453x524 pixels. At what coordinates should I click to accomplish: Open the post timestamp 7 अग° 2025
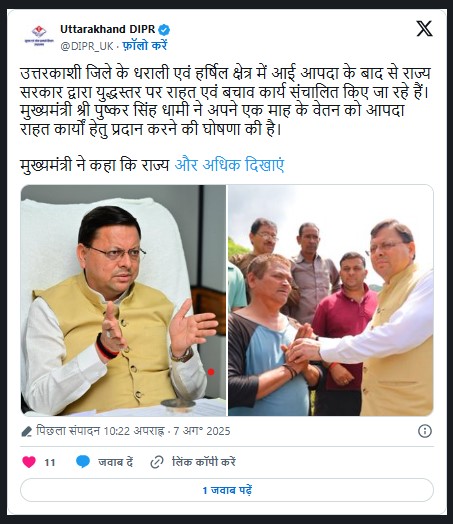pyautogui.click(x=202, y=431)
